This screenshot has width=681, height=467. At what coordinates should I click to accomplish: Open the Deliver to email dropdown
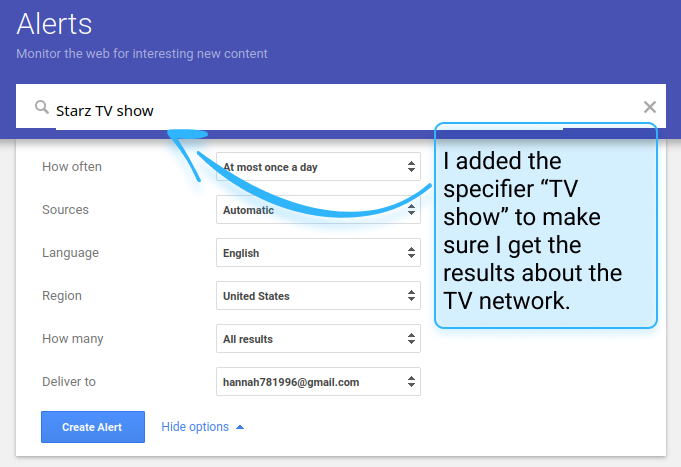318,382
